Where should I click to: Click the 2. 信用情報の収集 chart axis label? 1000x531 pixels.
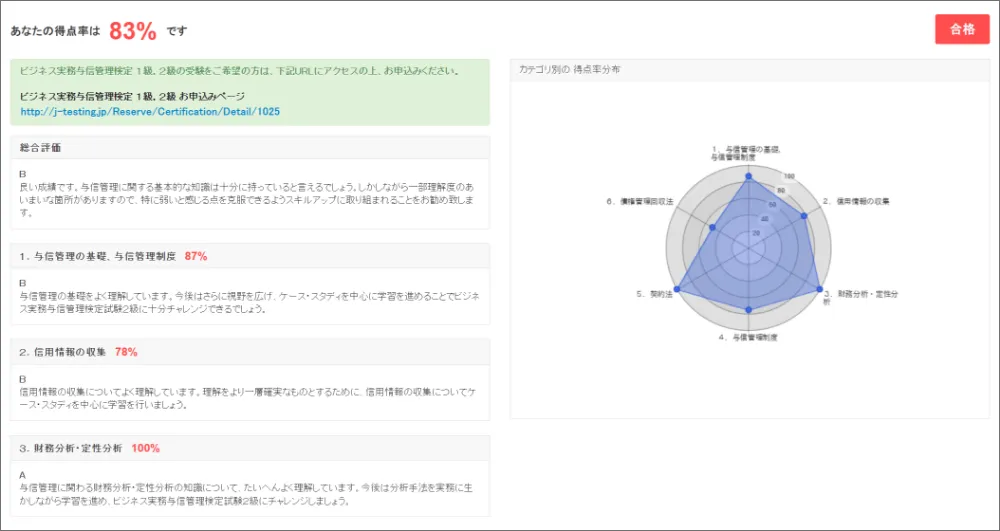tap(855, 201)
